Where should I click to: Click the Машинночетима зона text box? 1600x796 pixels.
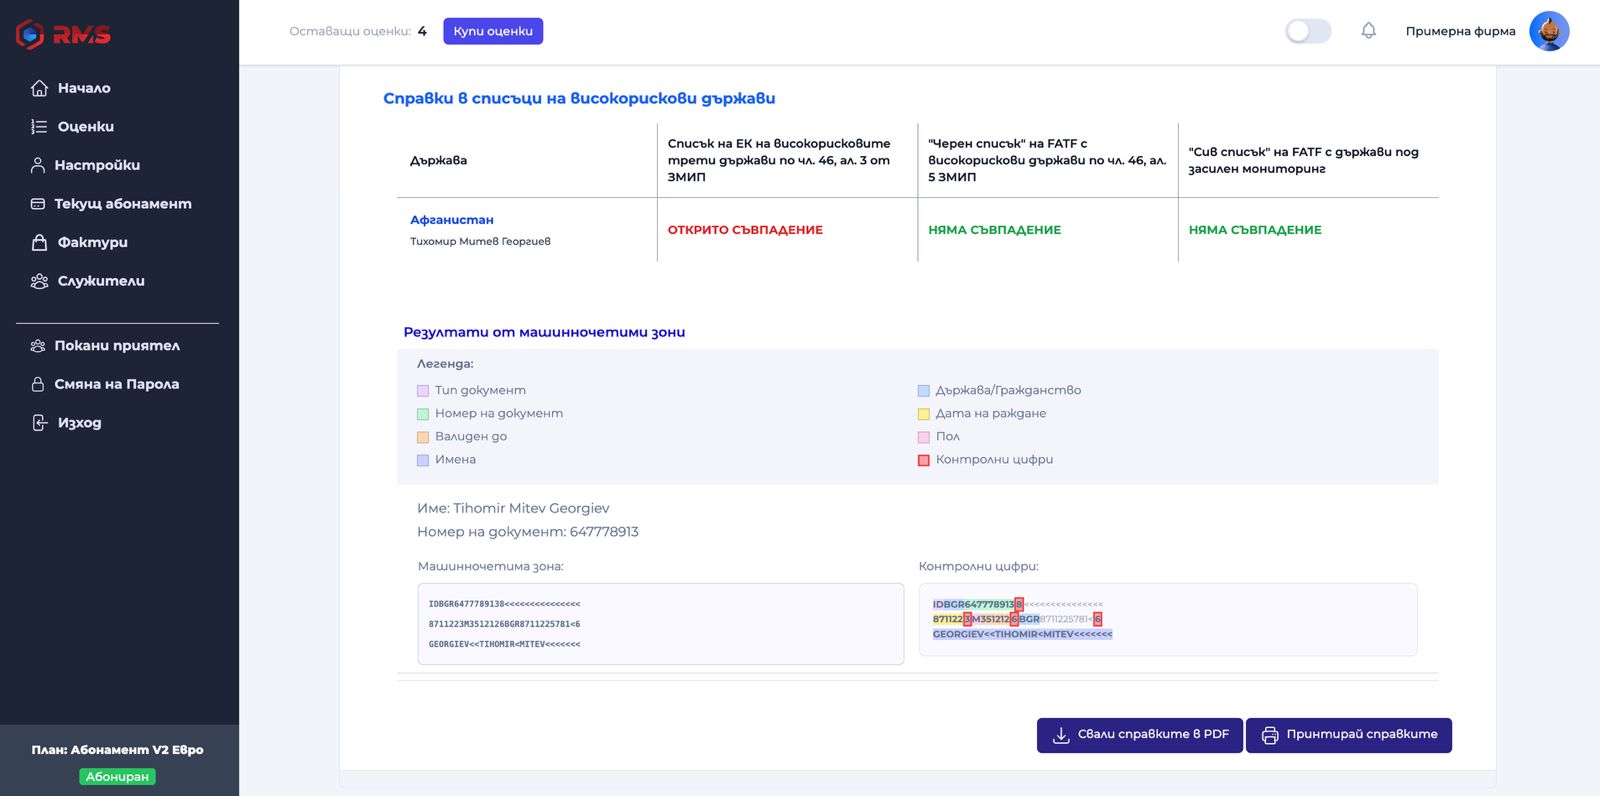click(x=660, y=624)
